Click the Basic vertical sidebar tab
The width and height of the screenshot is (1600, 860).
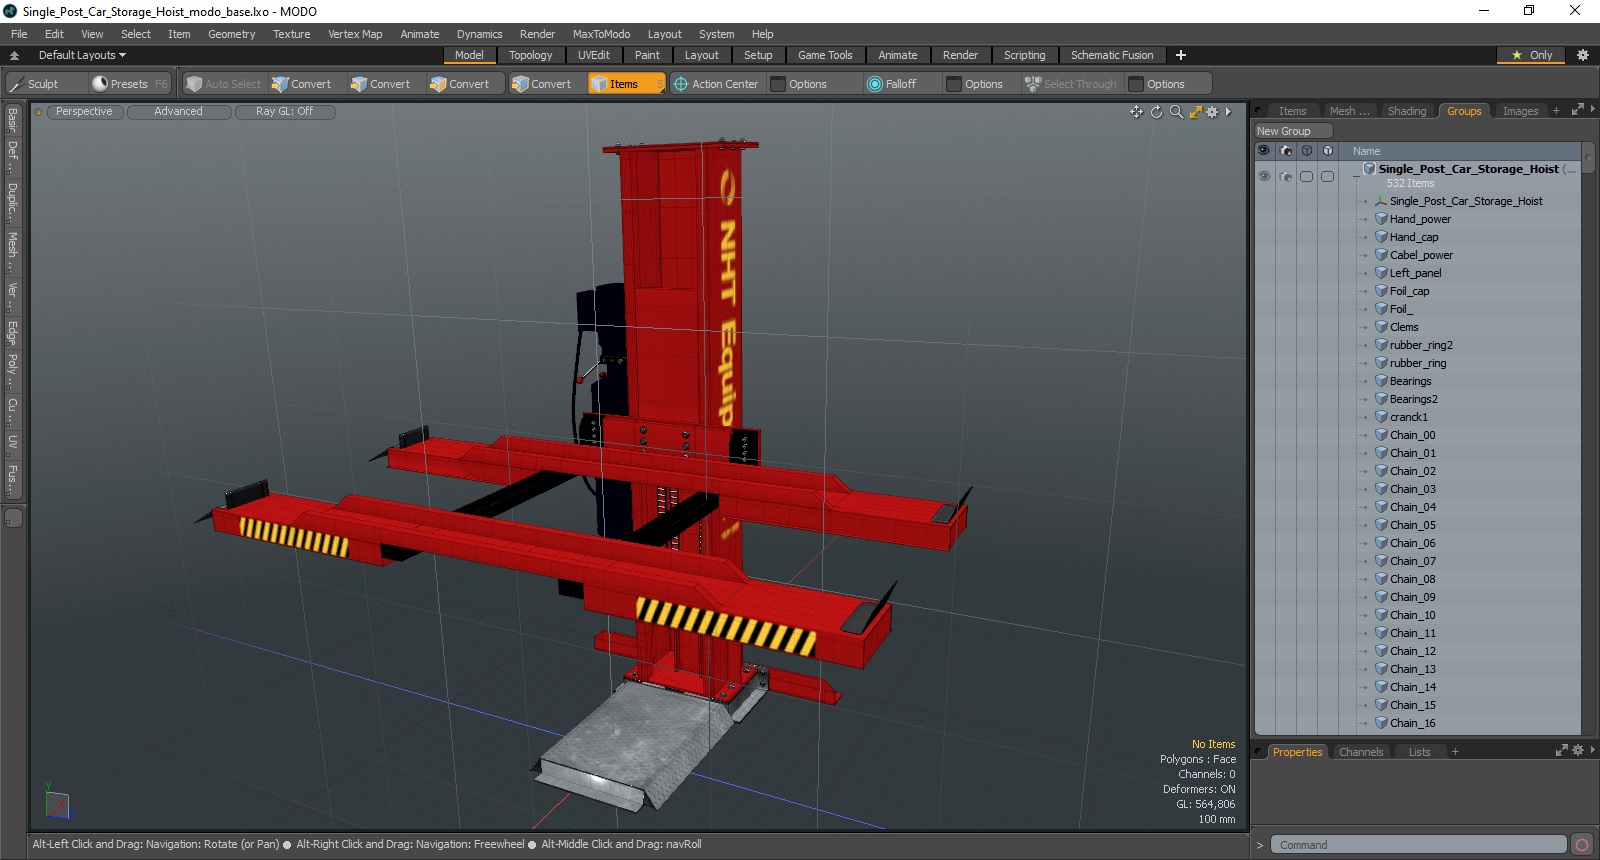13,120
